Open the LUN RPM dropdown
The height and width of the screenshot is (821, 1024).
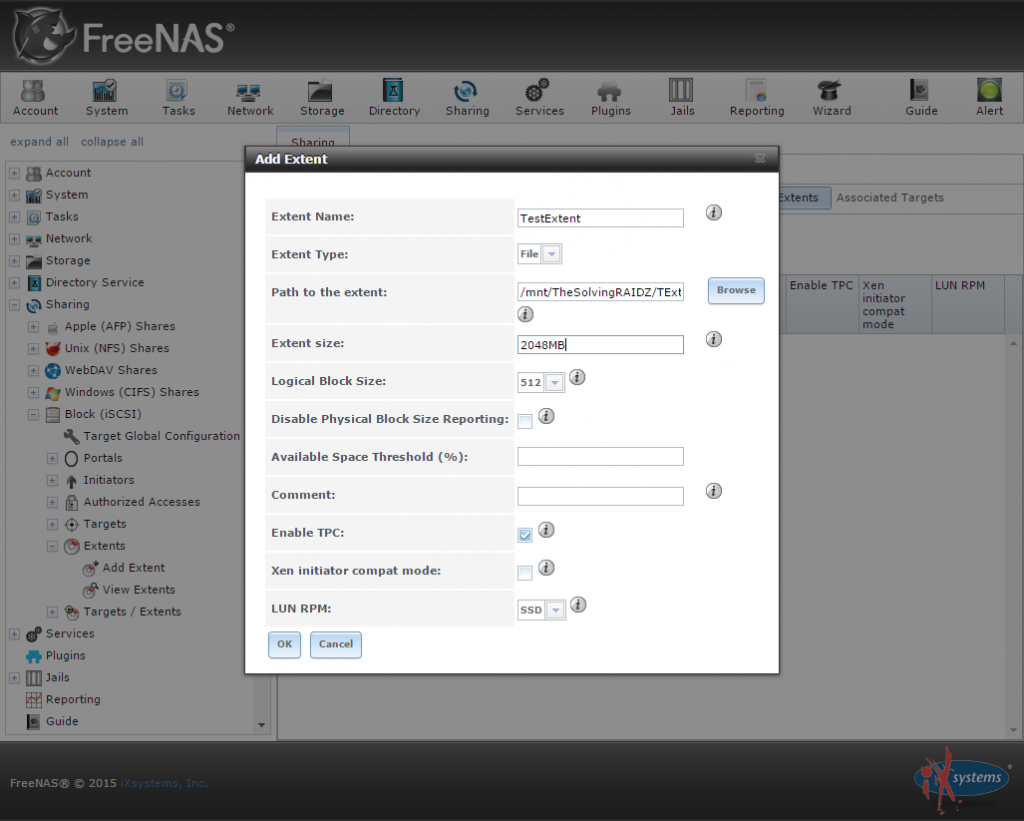[x=554, y=609]
